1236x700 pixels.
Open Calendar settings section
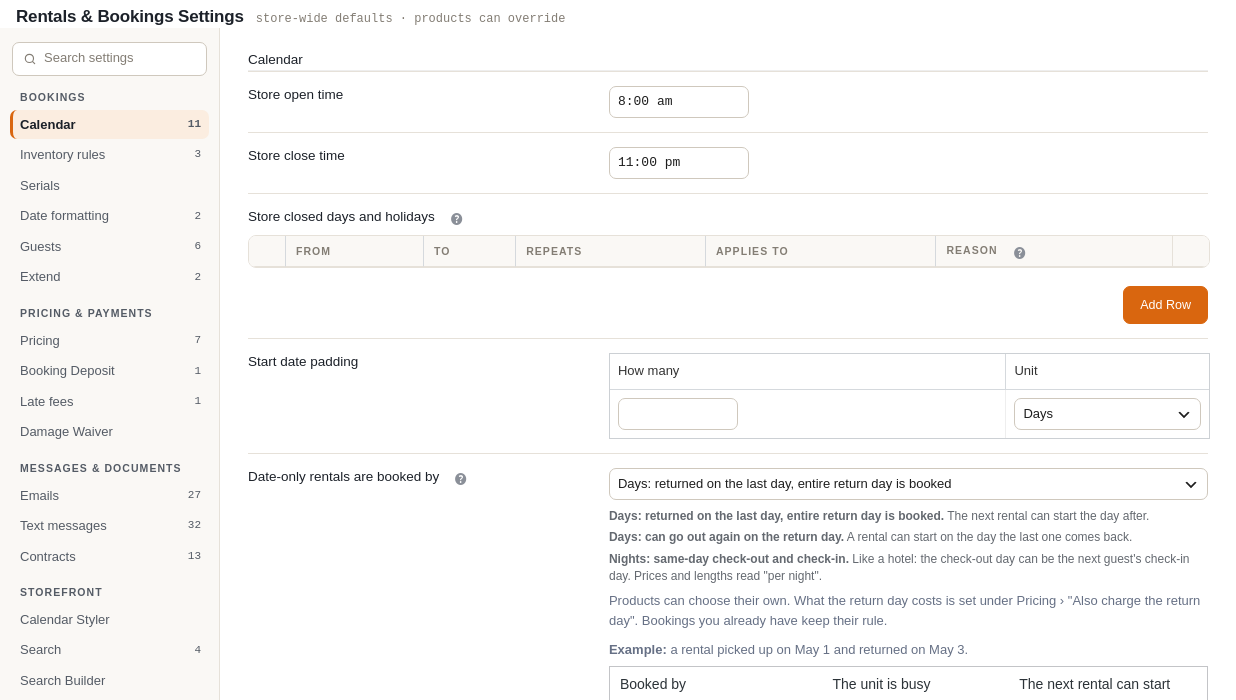[x=110, y=124]
